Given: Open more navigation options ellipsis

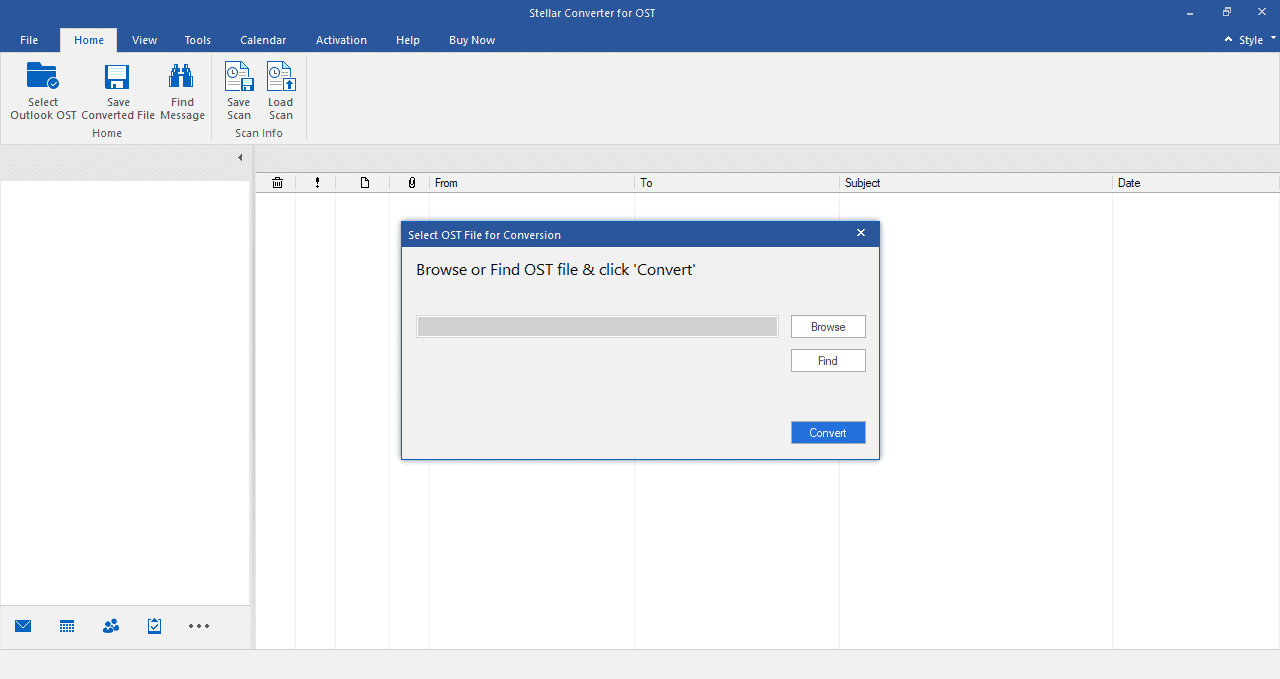Looking at the screenshot, I should point(199,626).
